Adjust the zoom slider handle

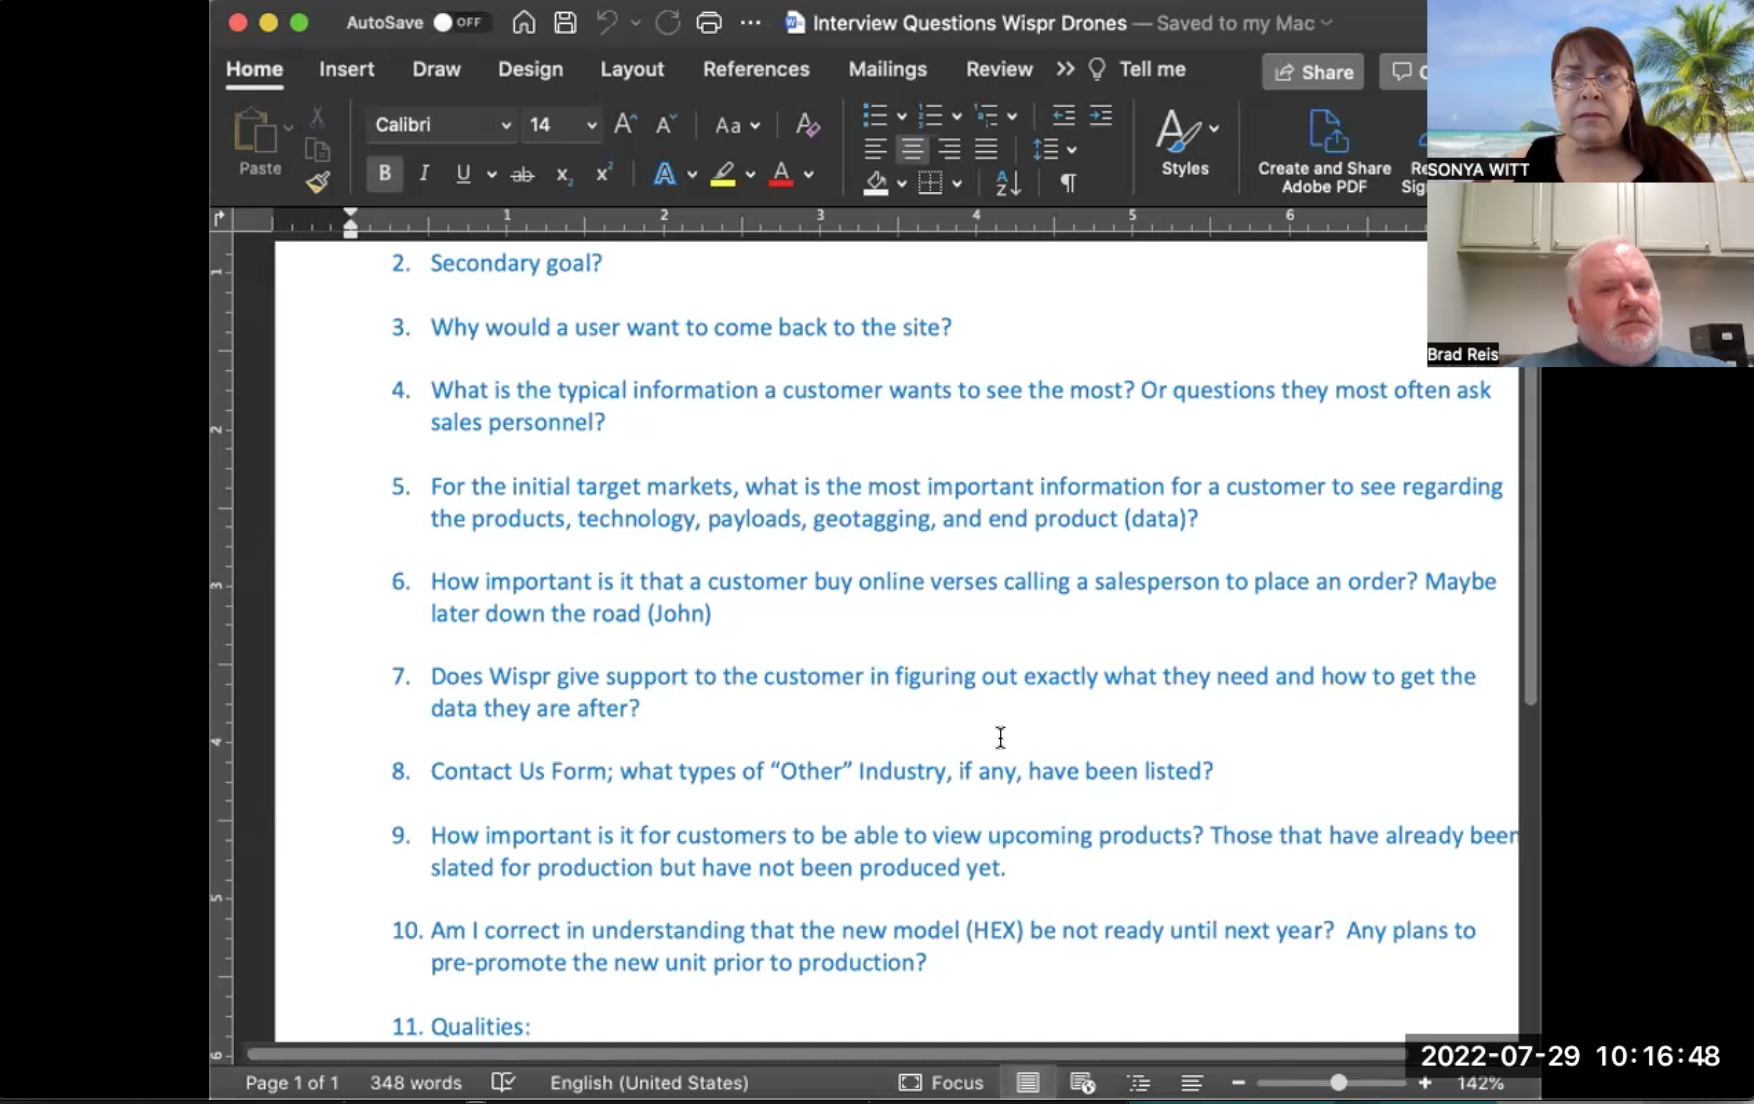tap(1338, 1082)
